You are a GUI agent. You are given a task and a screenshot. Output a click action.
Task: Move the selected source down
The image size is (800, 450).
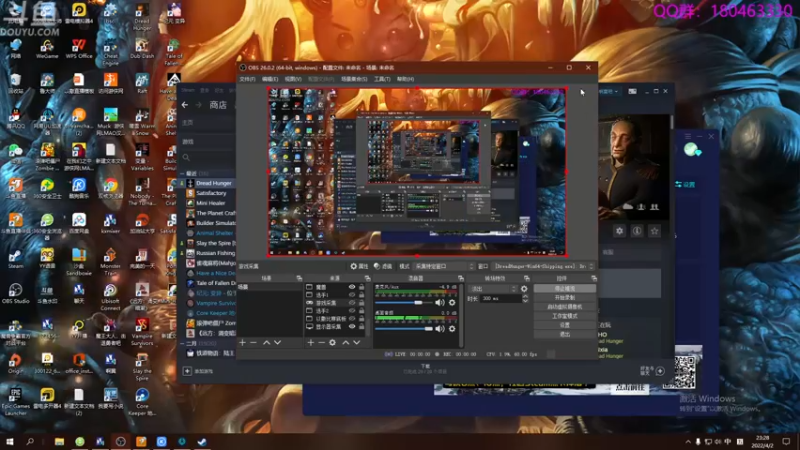[x=357, y=342]
